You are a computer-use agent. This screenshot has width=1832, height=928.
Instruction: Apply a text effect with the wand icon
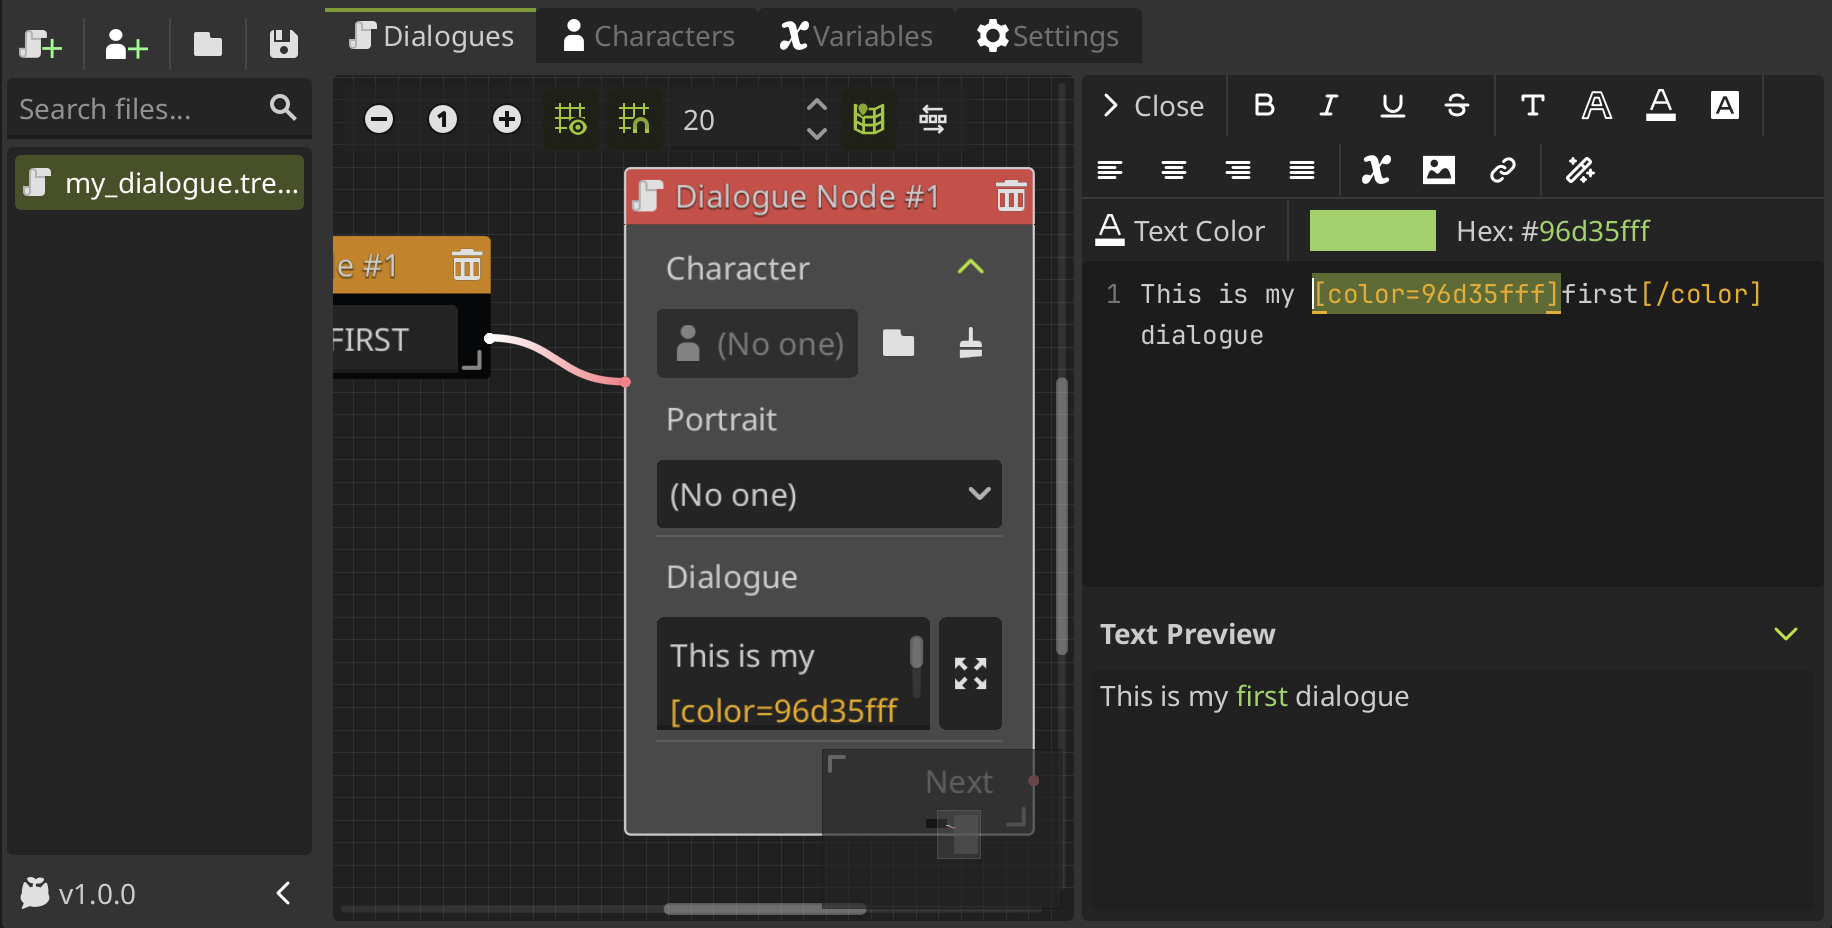coord(1580,170)
